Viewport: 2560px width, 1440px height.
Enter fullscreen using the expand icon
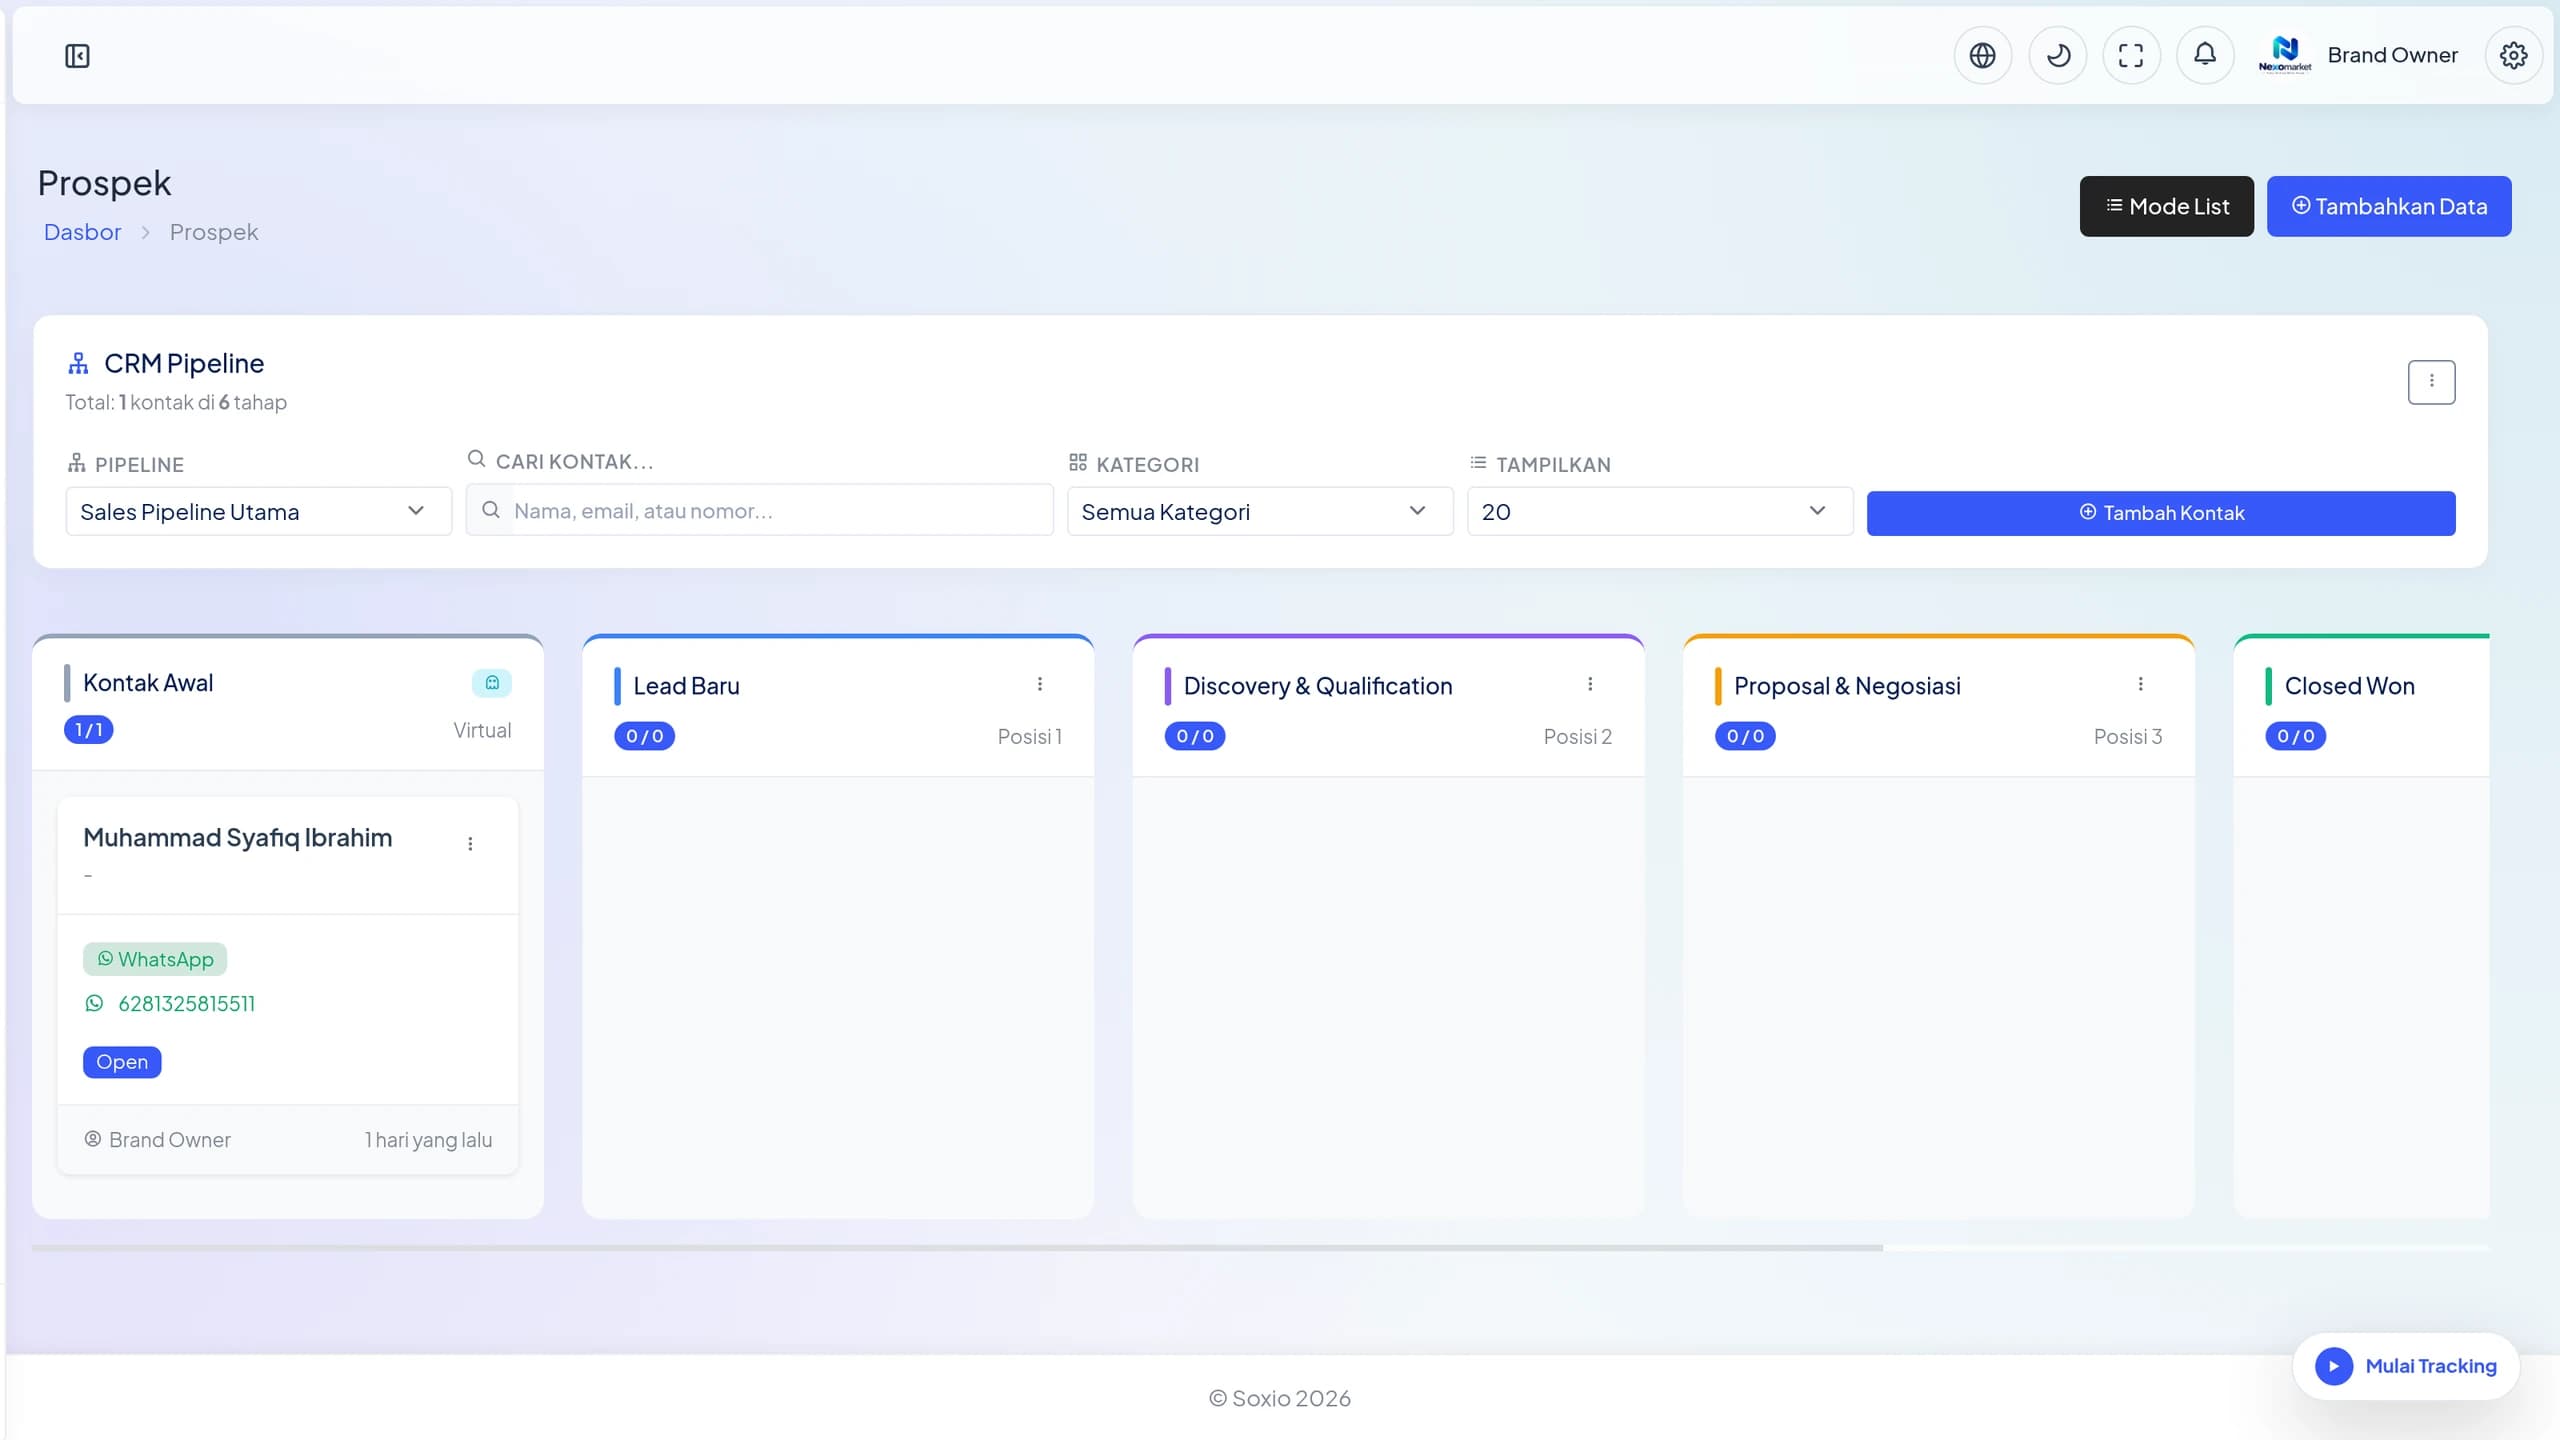tap(2131, 56)
